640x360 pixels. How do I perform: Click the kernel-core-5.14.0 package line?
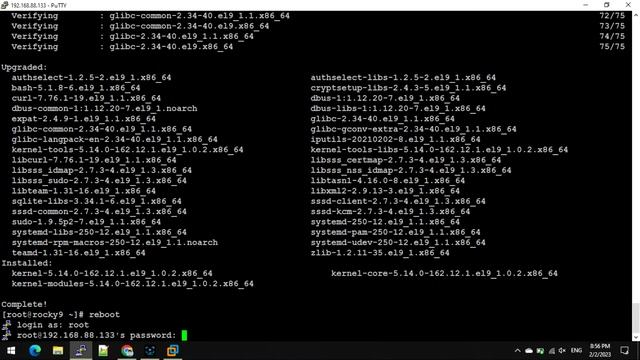coord(444,273)
